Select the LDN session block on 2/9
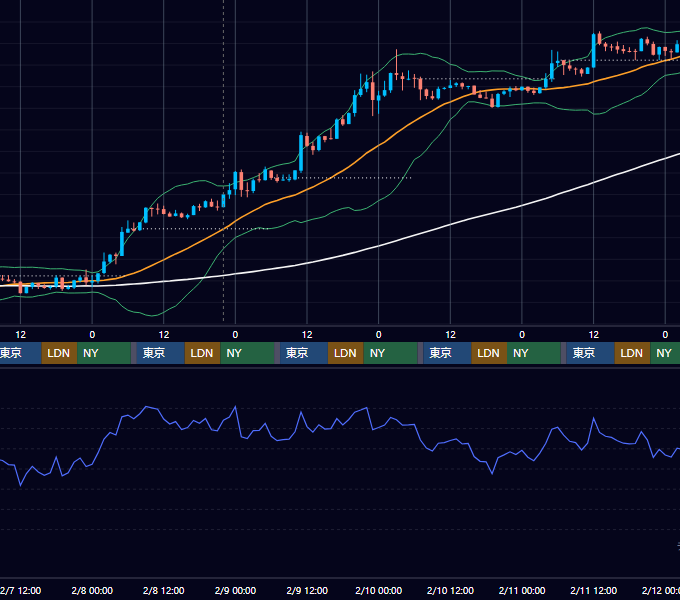This screenshot has width=680, height=600. pyautogui.click(x=346, y=353)
